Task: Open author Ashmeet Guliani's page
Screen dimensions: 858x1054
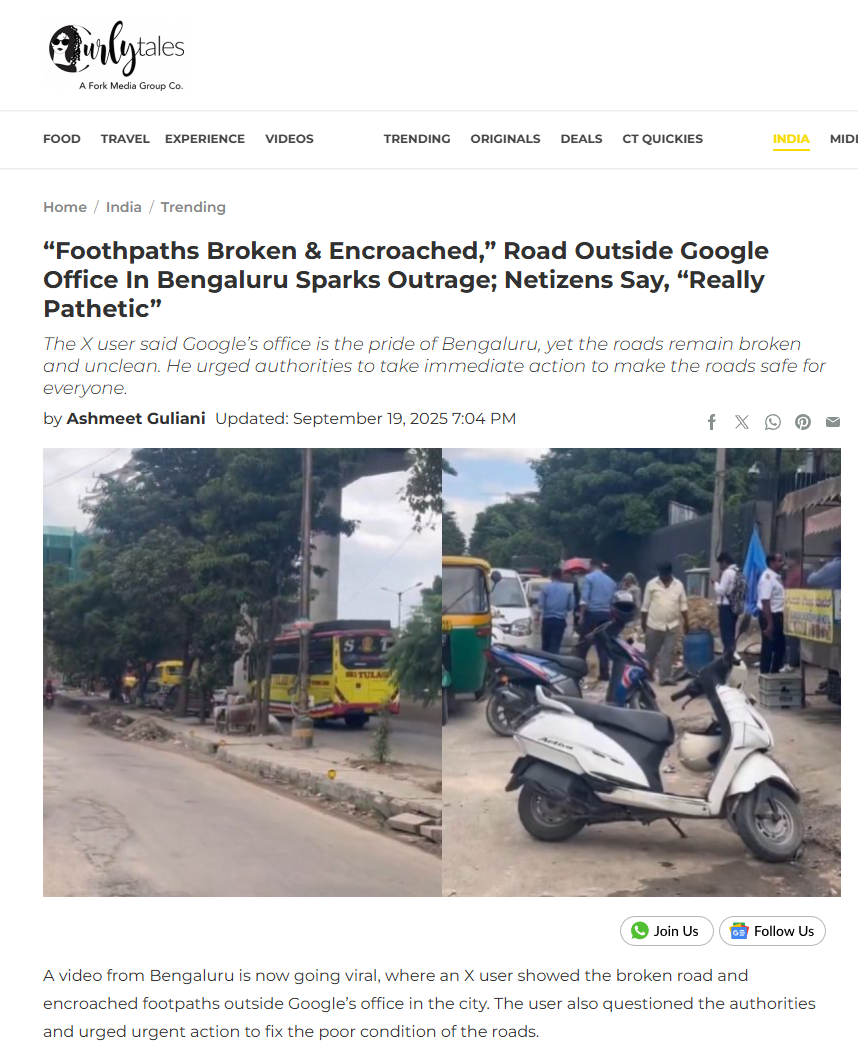Action: click(136, 418)
